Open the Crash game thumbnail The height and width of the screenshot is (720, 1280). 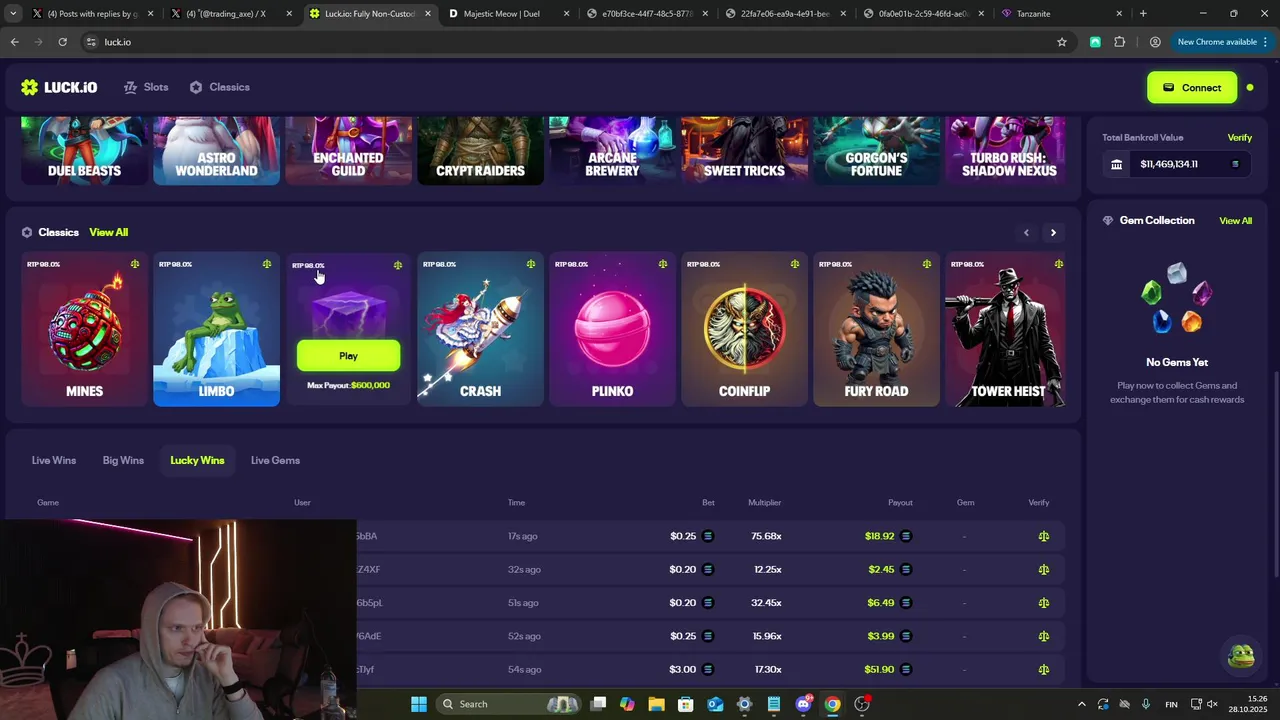[x=480, y=329]
